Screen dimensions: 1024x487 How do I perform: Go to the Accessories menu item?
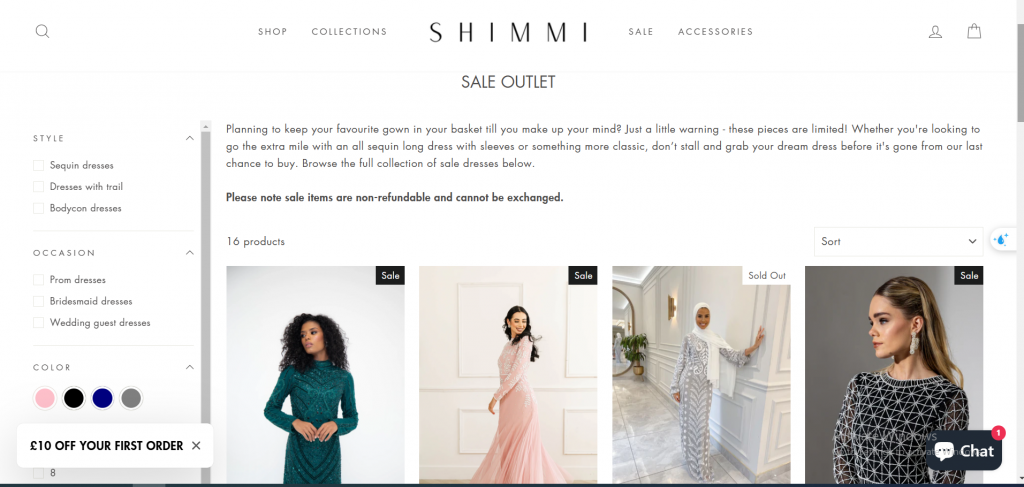(x=715, y=31)
